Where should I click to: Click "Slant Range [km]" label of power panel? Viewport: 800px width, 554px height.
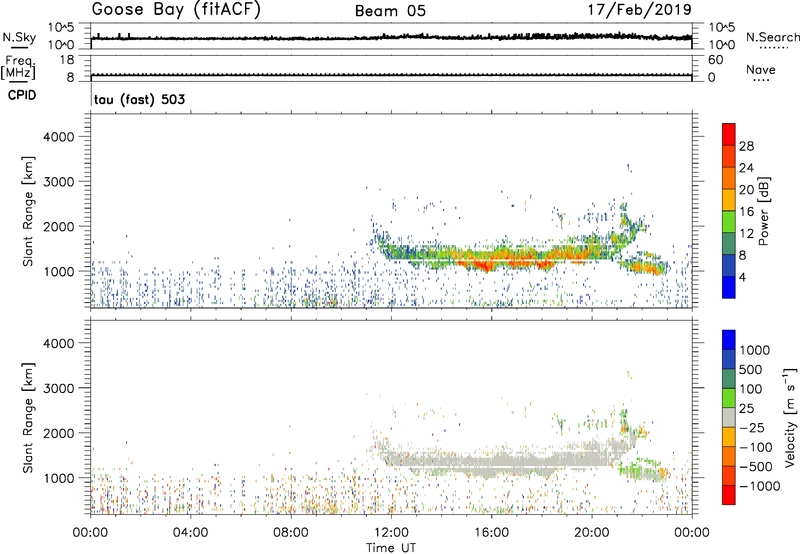28,211
